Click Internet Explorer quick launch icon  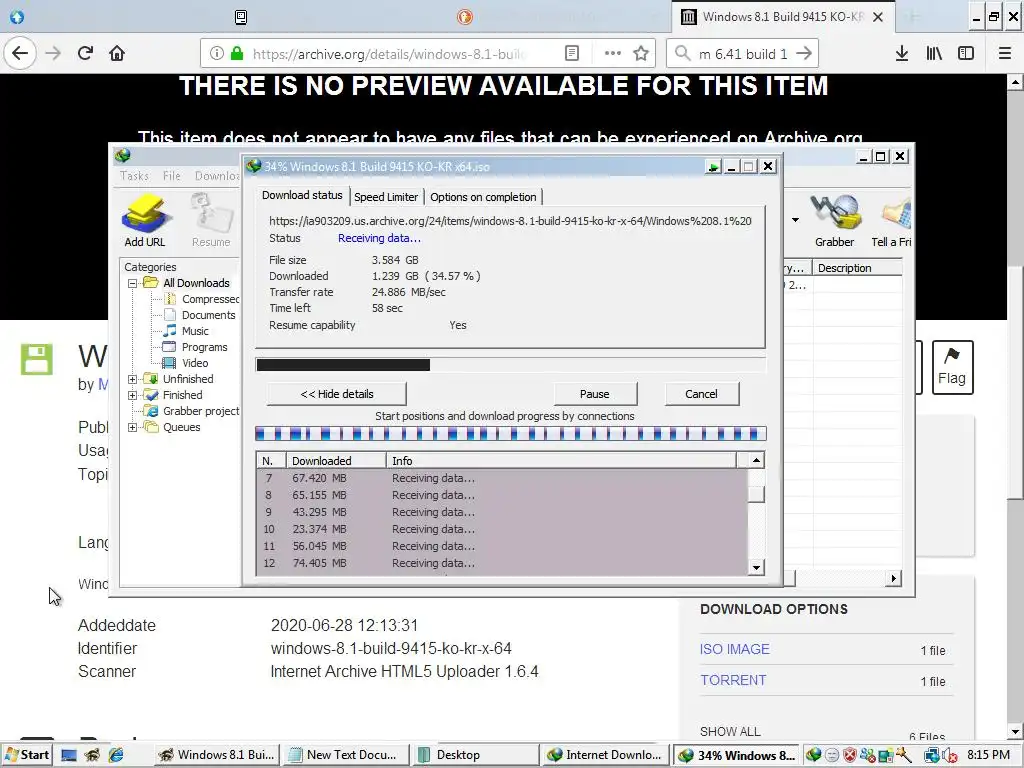116,755
